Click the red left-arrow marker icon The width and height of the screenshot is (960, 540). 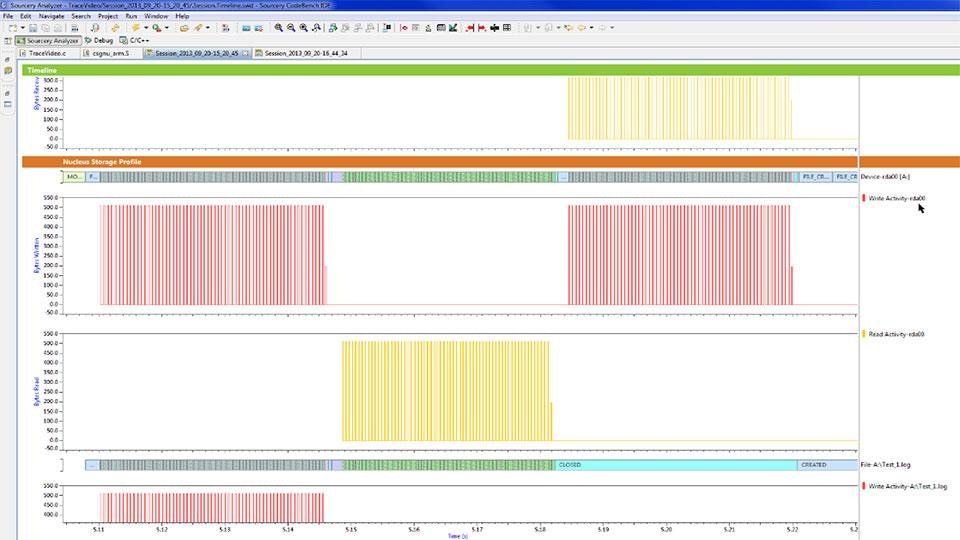coord(470,28)
